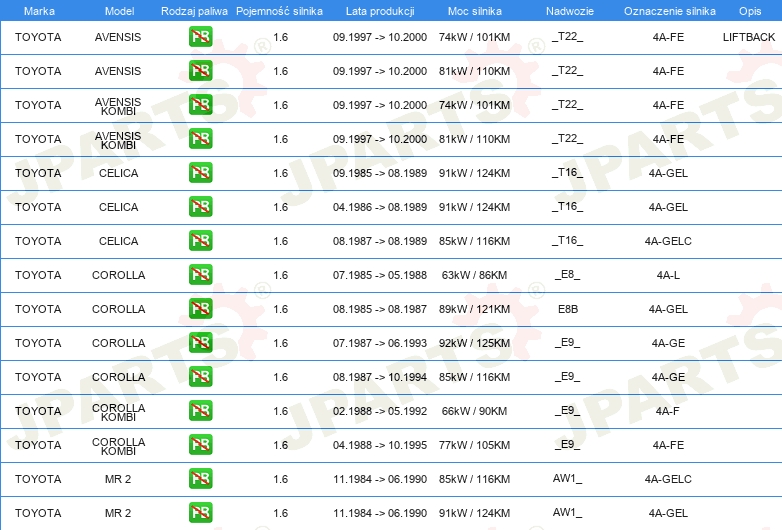782x530 pixels.
Task: Select the AW1_ body code in the 91kW MR 2 row
Action: tap(568, 513)
